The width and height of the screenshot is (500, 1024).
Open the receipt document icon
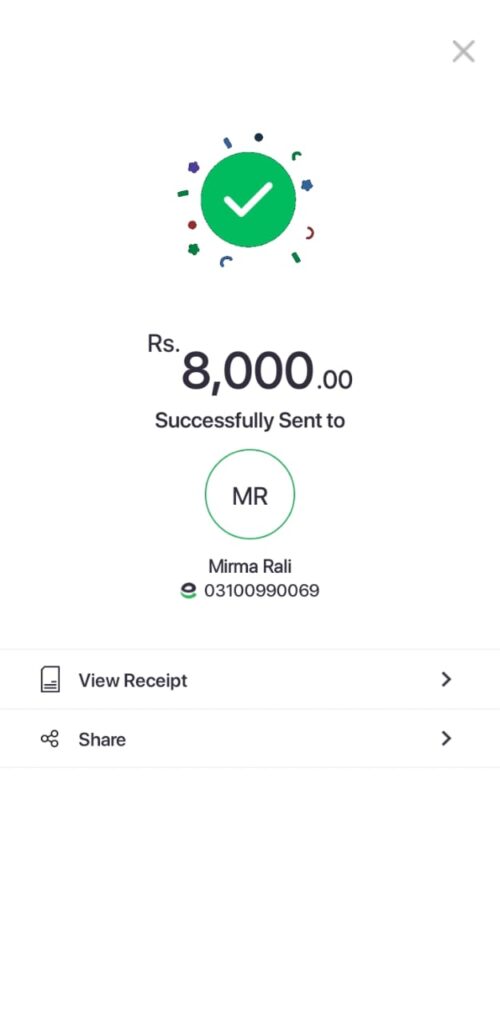point(50,680)
